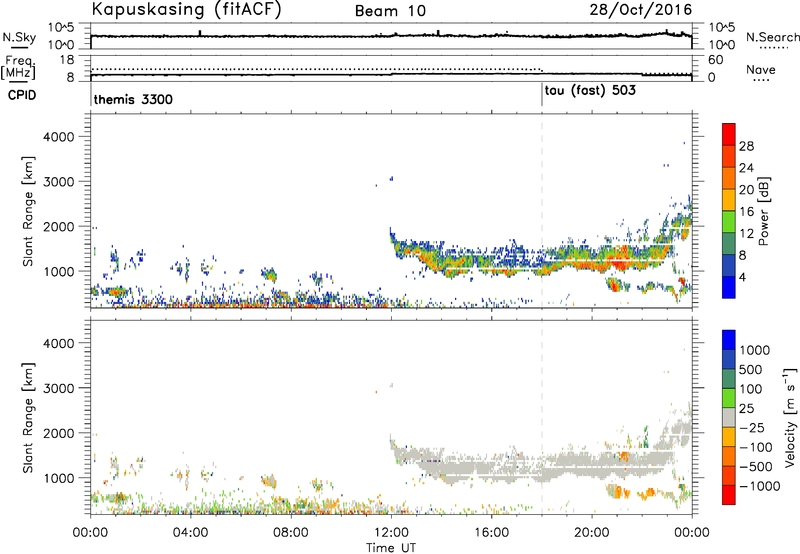Viewport: 800px width, 554px height.
Task: Click the '4000' range tick in Power panel
Action: pos(58,137)
